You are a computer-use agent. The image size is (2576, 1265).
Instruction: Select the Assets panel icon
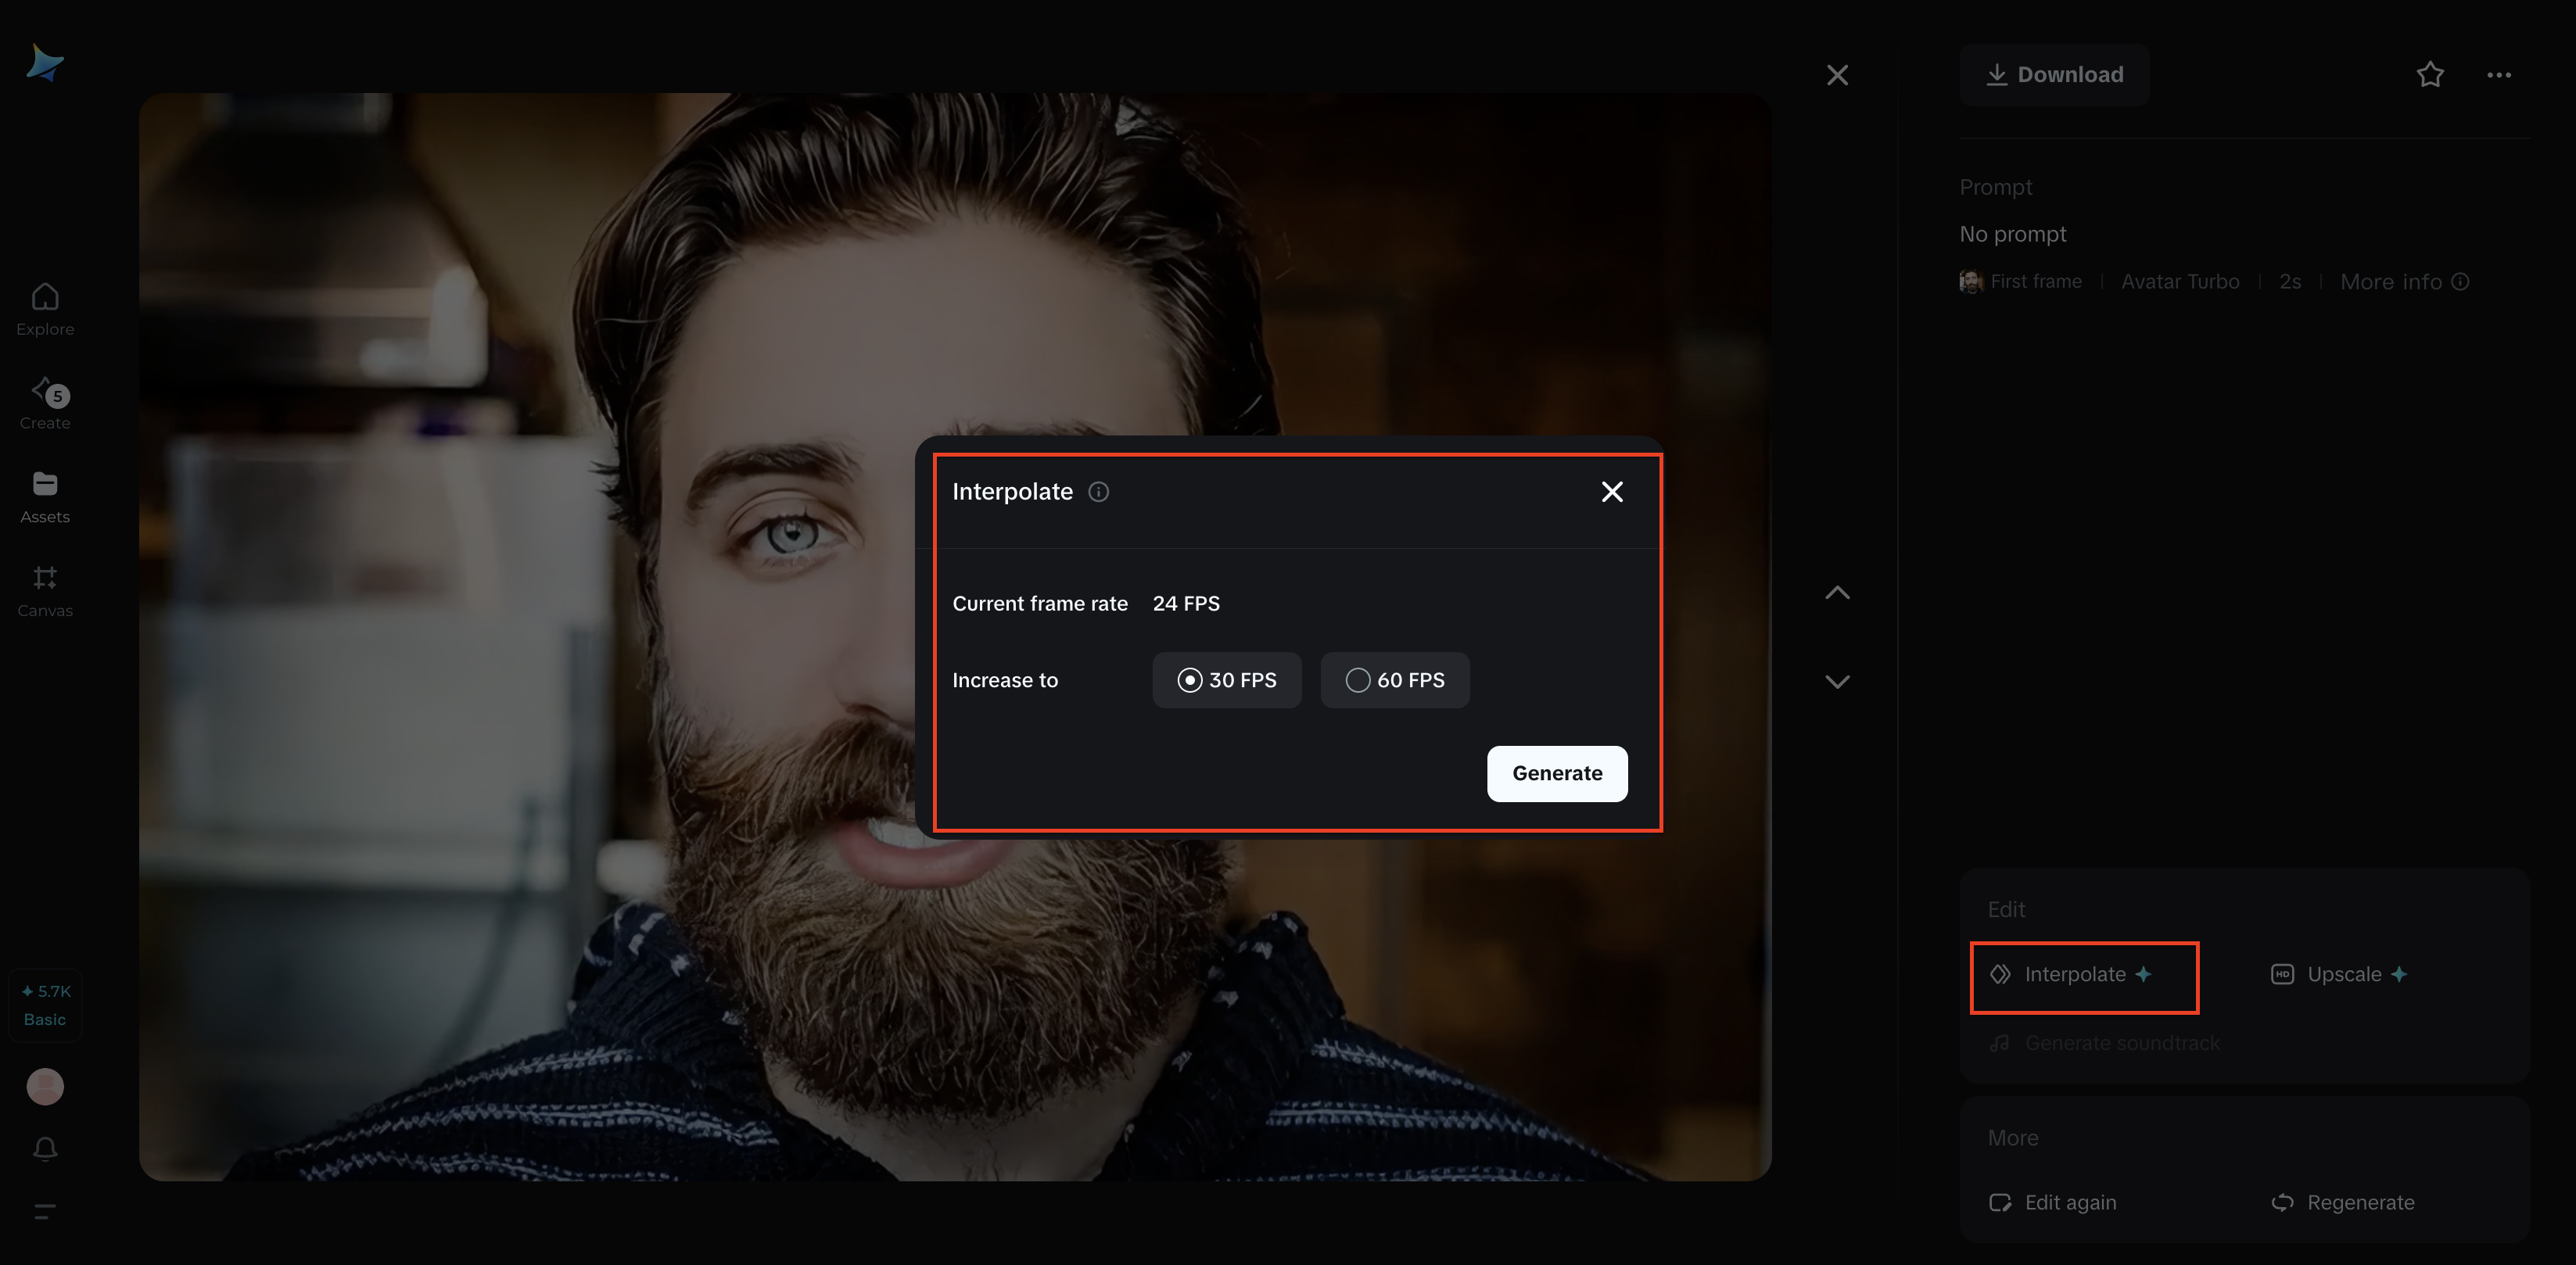coord(44,484)
